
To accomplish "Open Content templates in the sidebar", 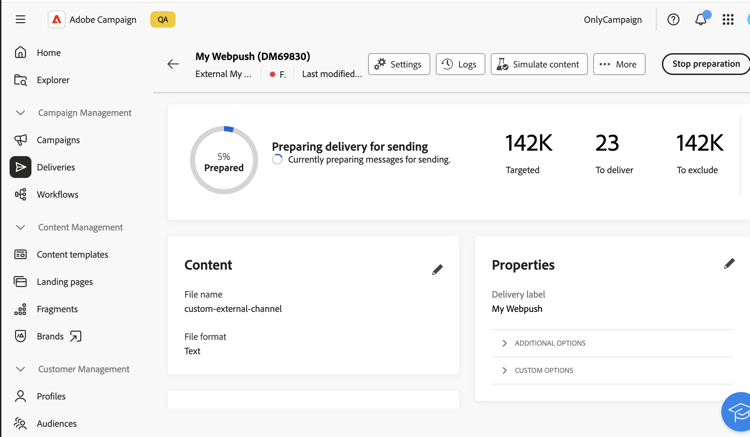I will pos(72,255).
